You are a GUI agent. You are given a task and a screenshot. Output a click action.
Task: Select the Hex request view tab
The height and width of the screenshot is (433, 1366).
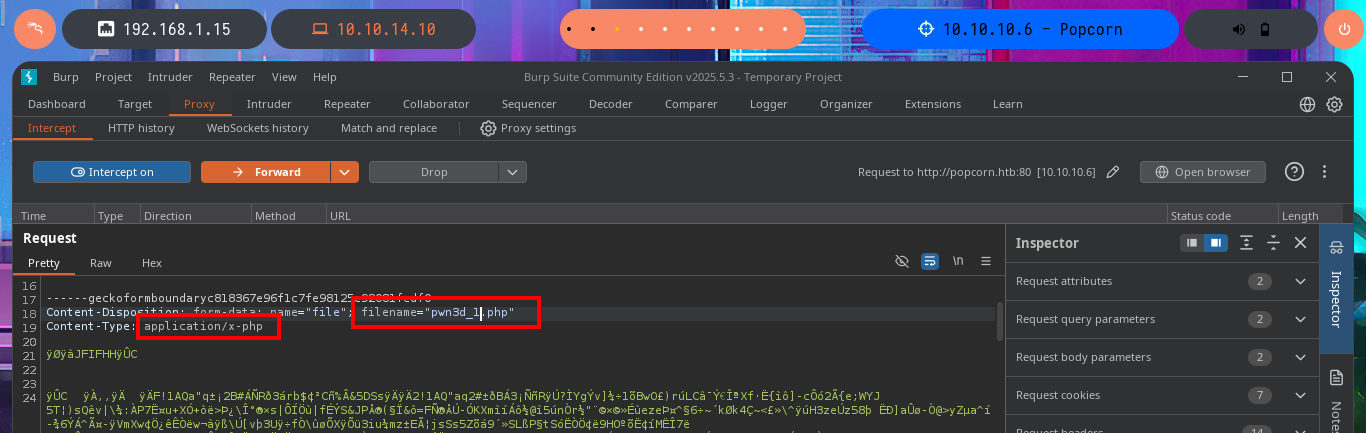151,263
